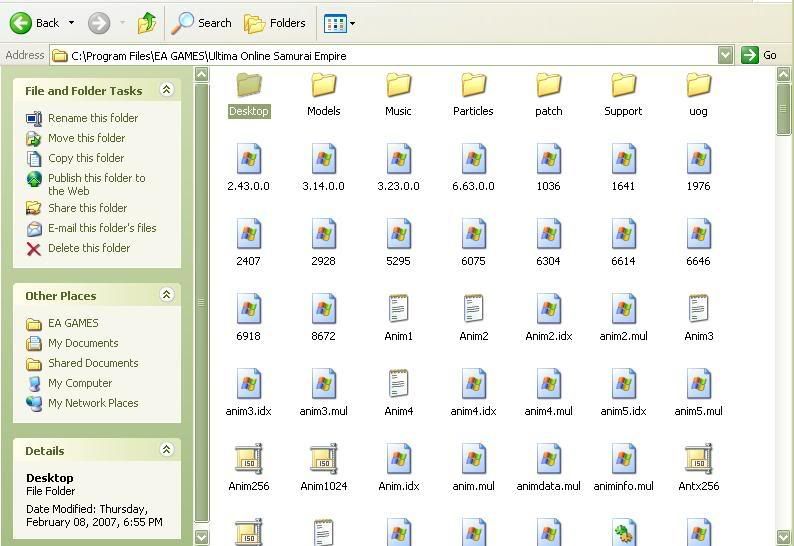794x546 pixels.
Task: Click the file list scroll down arrow
Action: click(x=783, y=537)
